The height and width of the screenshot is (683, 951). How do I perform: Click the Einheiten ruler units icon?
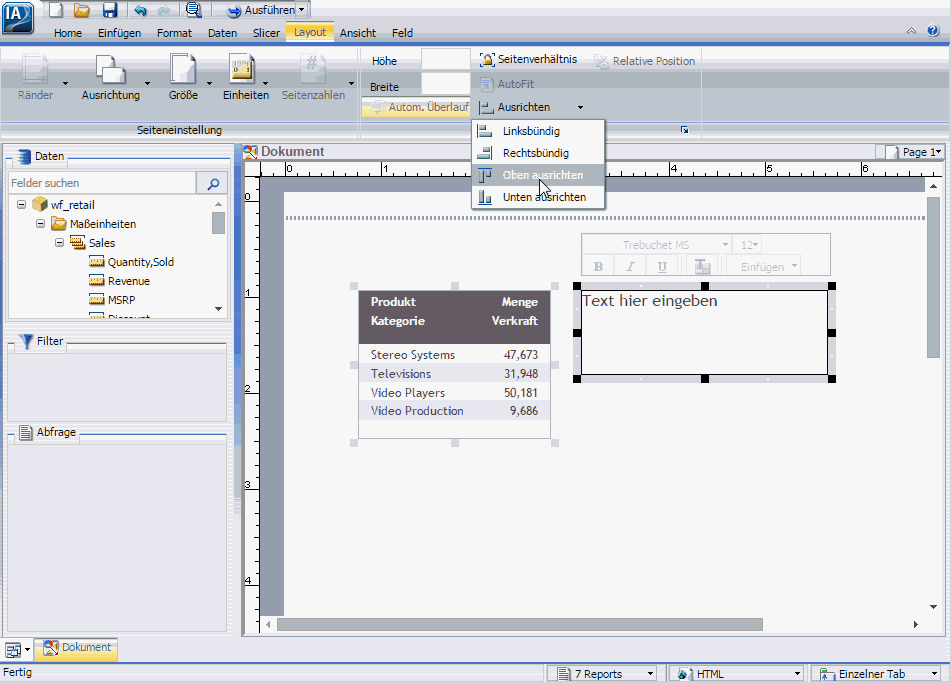tap(242, 69)
